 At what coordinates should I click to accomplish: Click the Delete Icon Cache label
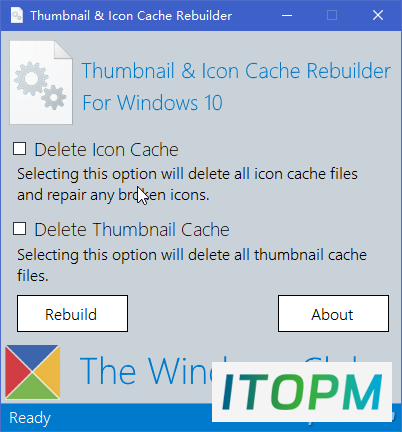point(106,149)
